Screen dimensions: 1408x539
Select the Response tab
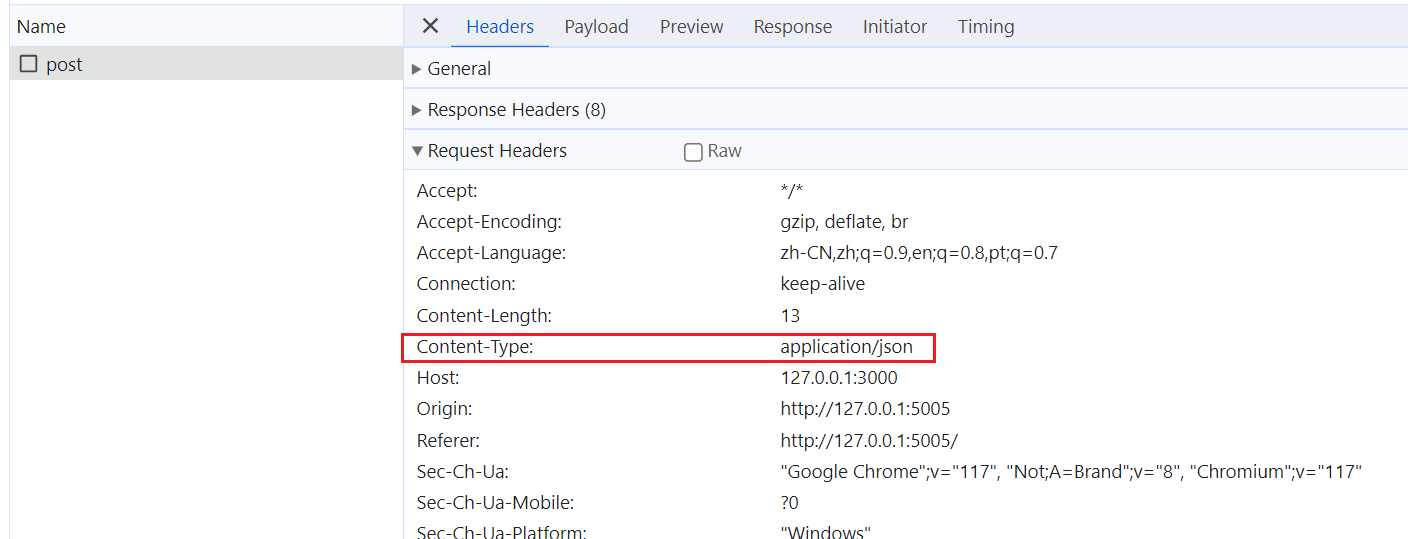click(x=792, y=27)
